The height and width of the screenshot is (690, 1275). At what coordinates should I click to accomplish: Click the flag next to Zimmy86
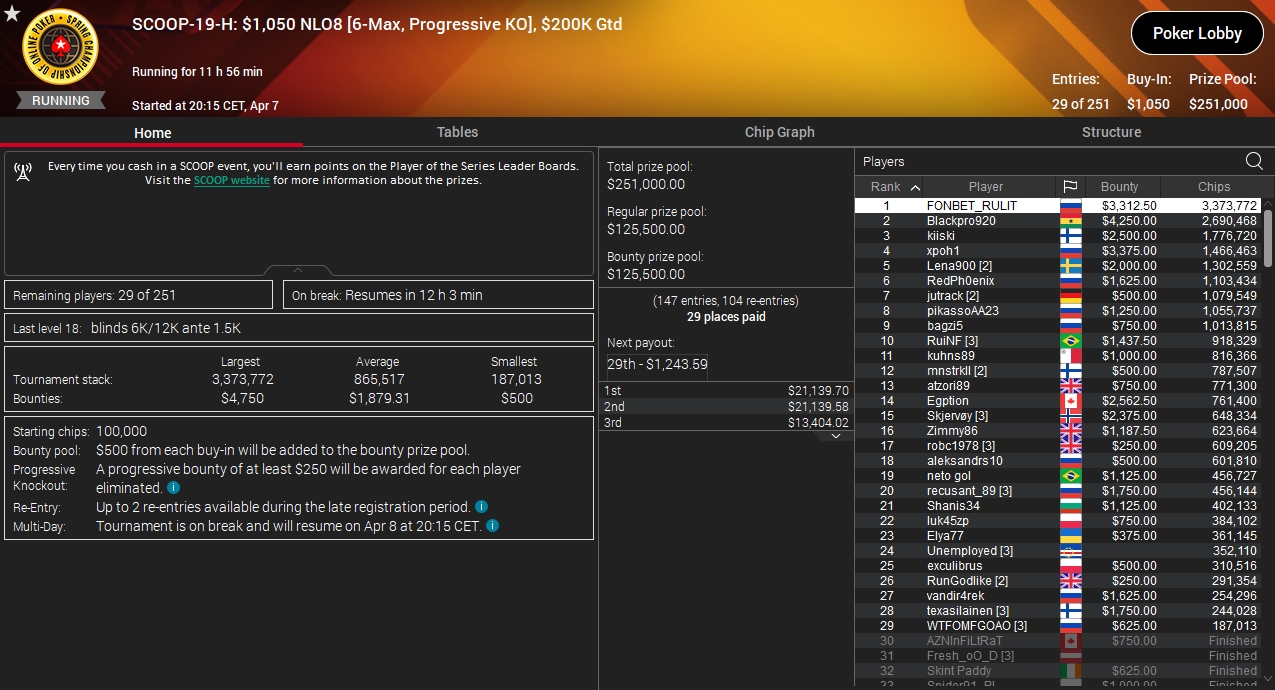(x=1070, y=431)
